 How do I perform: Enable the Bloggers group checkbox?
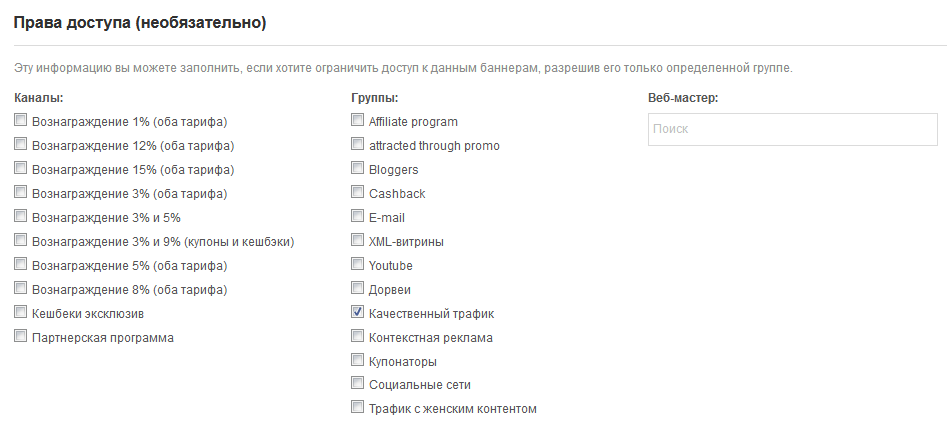(x=358, y=169)
